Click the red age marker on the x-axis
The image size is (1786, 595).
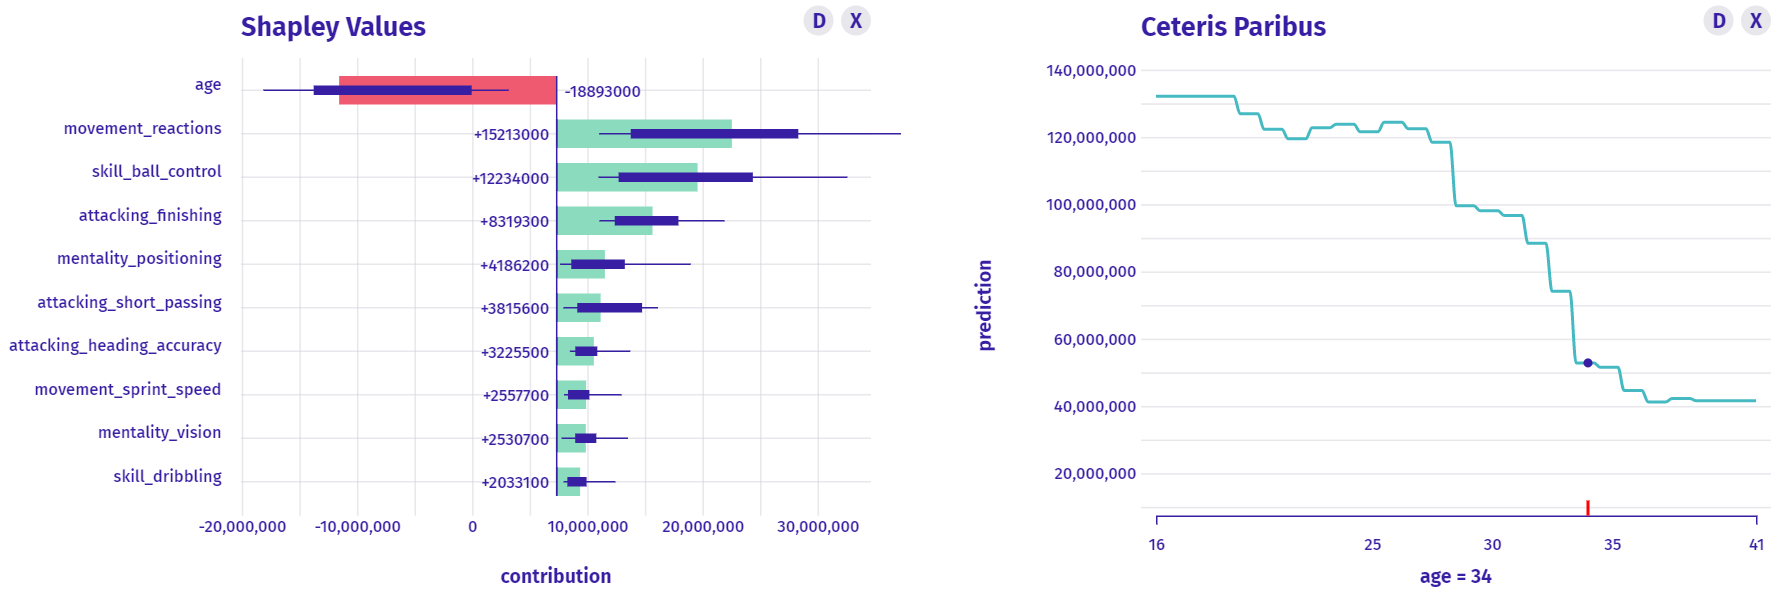(1588, 508)
